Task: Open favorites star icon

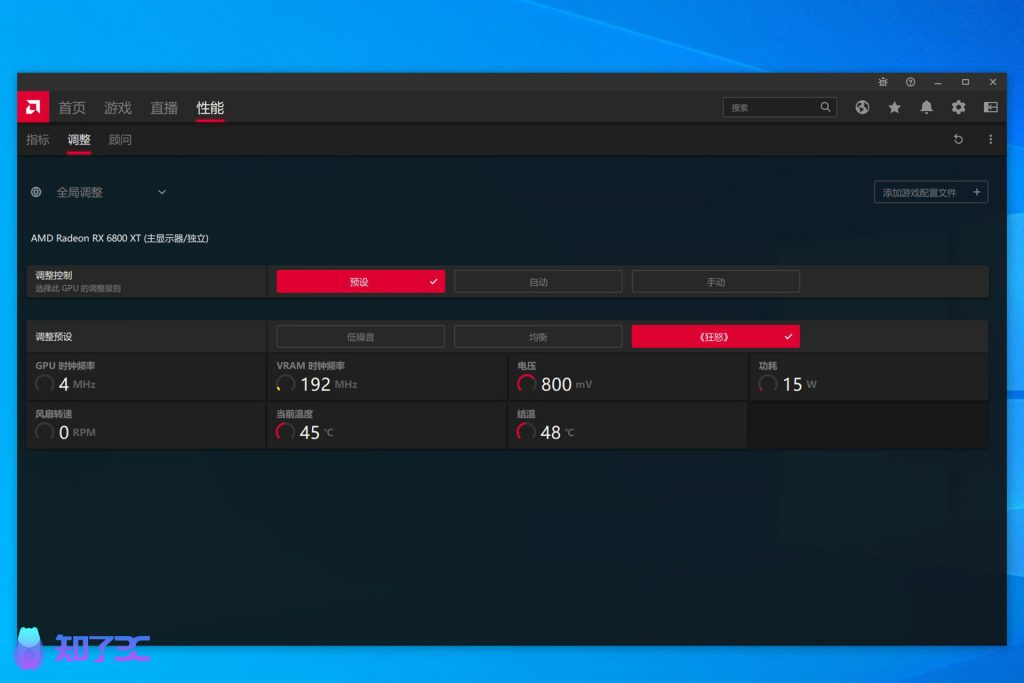Action: pyautogui.click(x=894, y=107)
